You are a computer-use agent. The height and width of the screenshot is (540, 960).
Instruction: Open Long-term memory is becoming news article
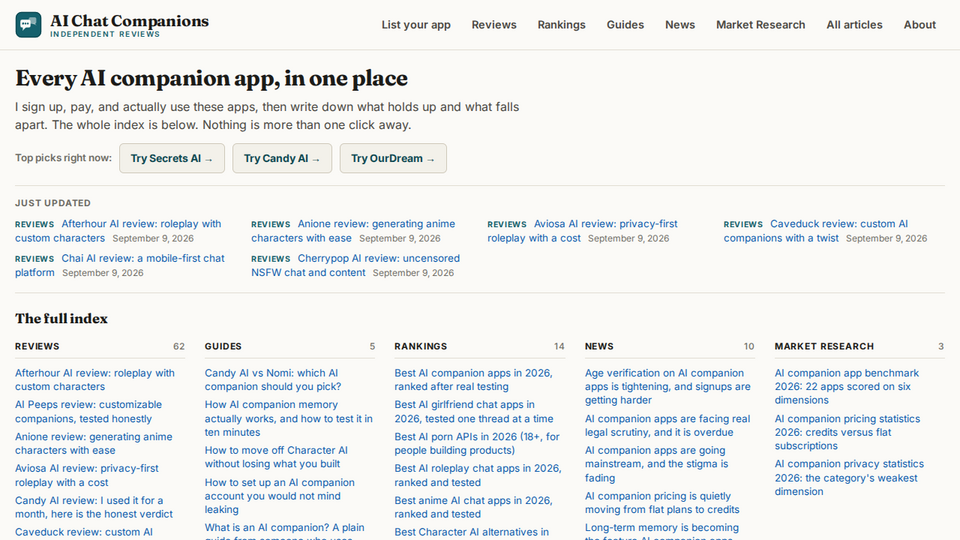click(x=662, y=530)
